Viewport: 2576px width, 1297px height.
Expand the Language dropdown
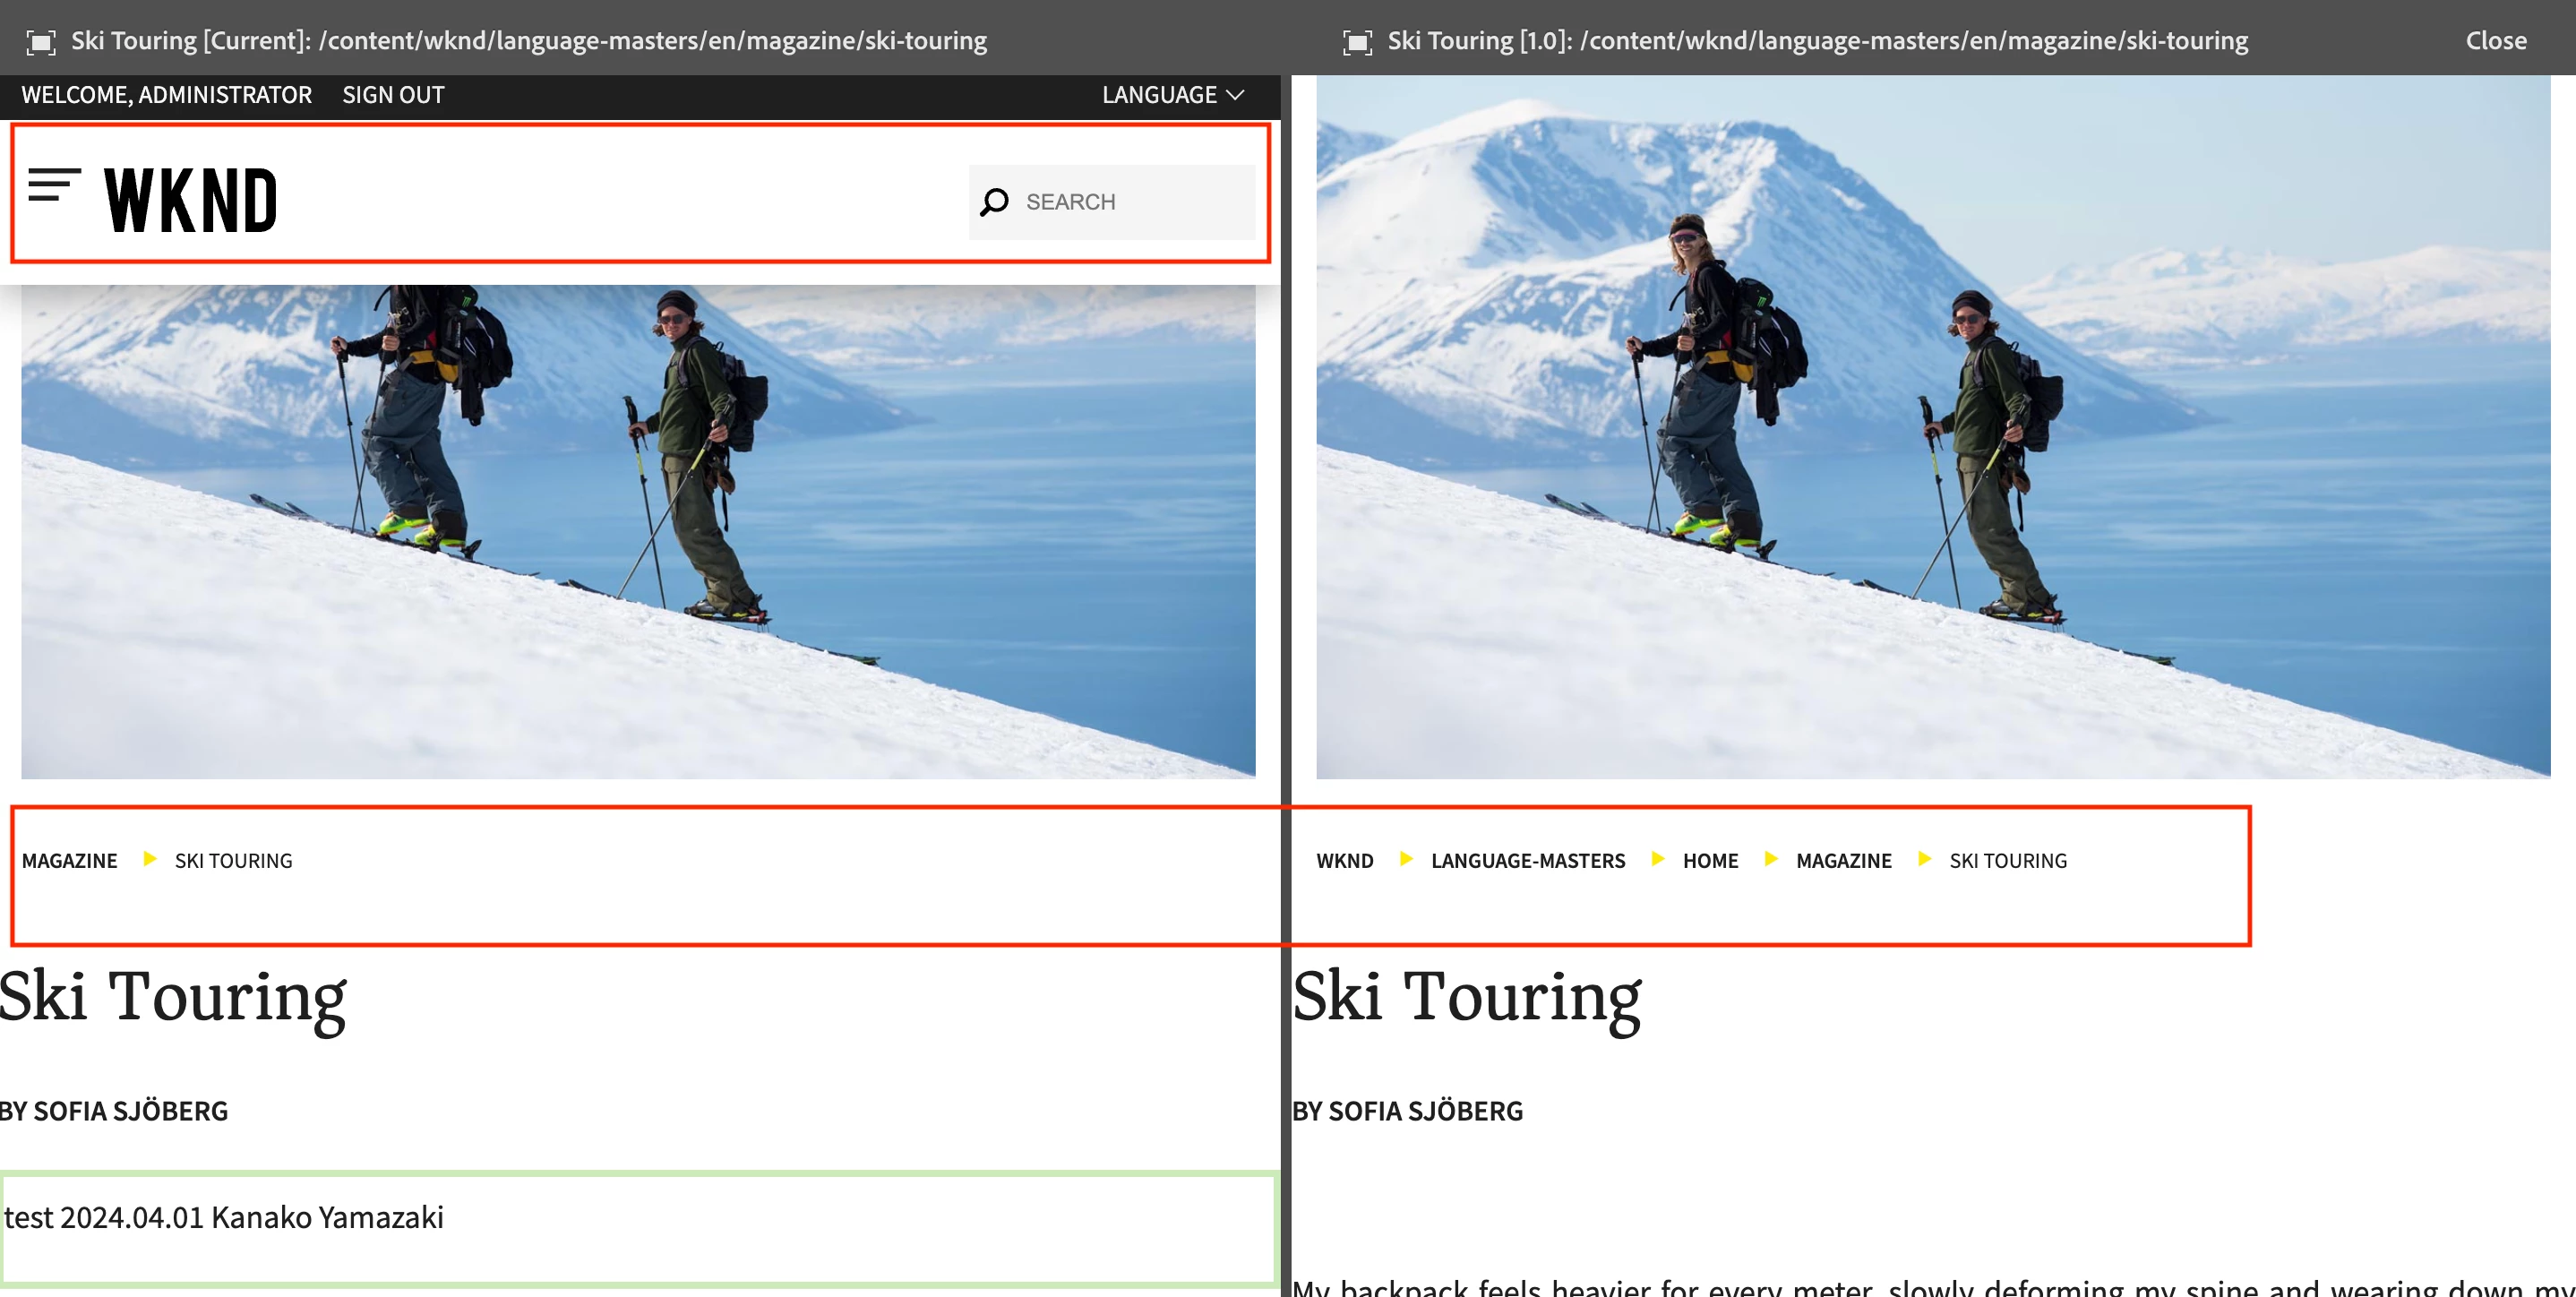pyautogui.click(x=1160, y=95)
